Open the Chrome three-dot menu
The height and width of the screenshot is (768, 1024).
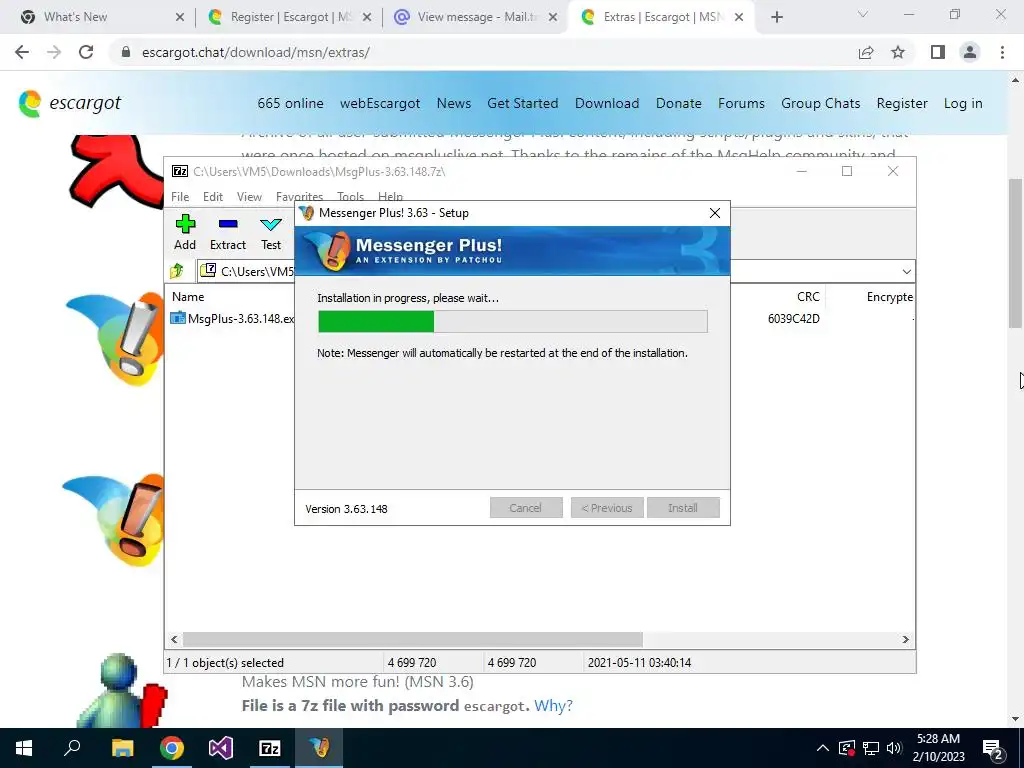(x=1002, y=52)
